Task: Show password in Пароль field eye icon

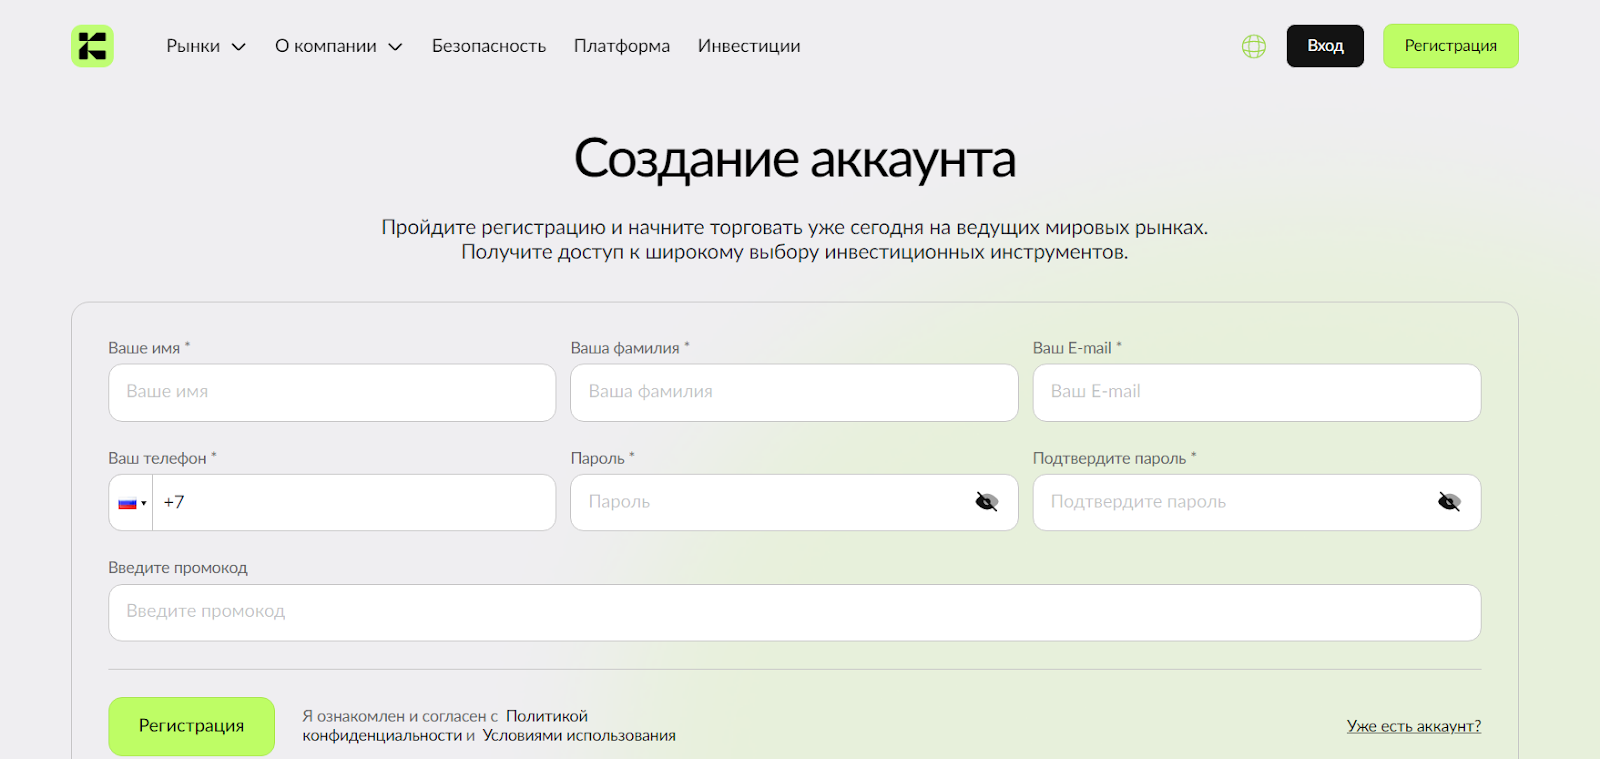Action: 986,502
